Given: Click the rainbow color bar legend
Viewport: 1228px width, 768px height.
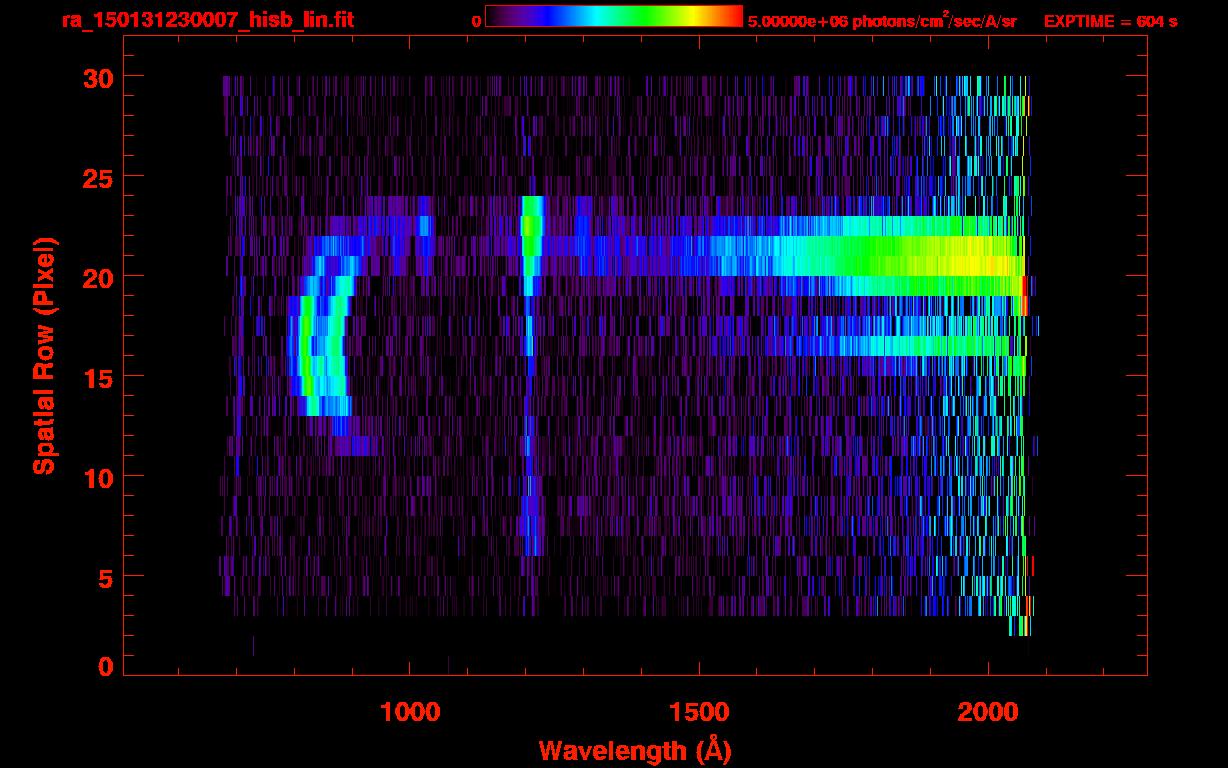Looking at the screenshot, I should click(614, 16).
